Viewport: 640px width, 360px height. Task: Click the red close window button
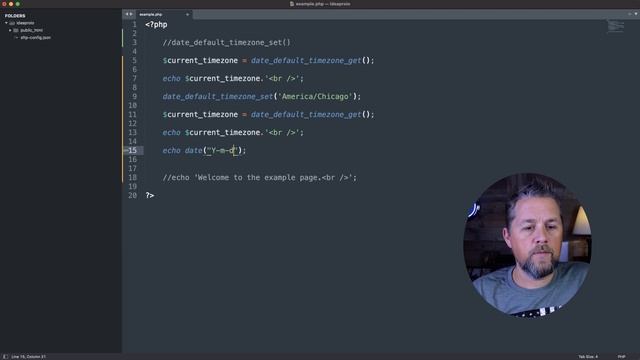[4, 4]
